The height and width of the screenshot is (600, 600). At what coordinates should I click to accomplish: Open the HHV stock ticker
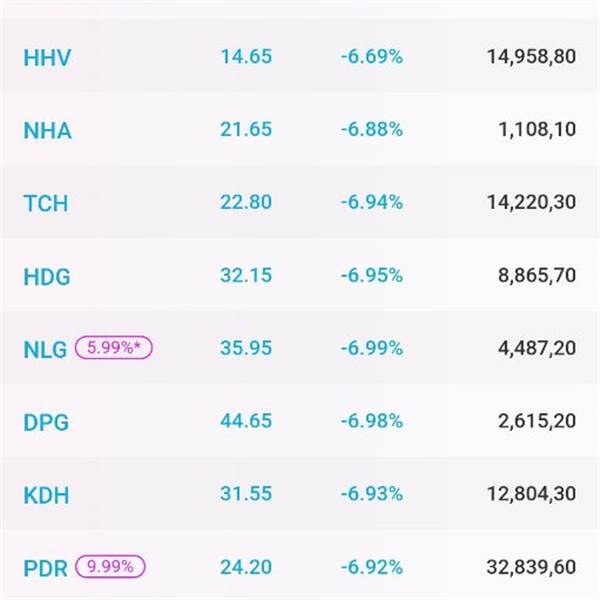pos(47,57)
